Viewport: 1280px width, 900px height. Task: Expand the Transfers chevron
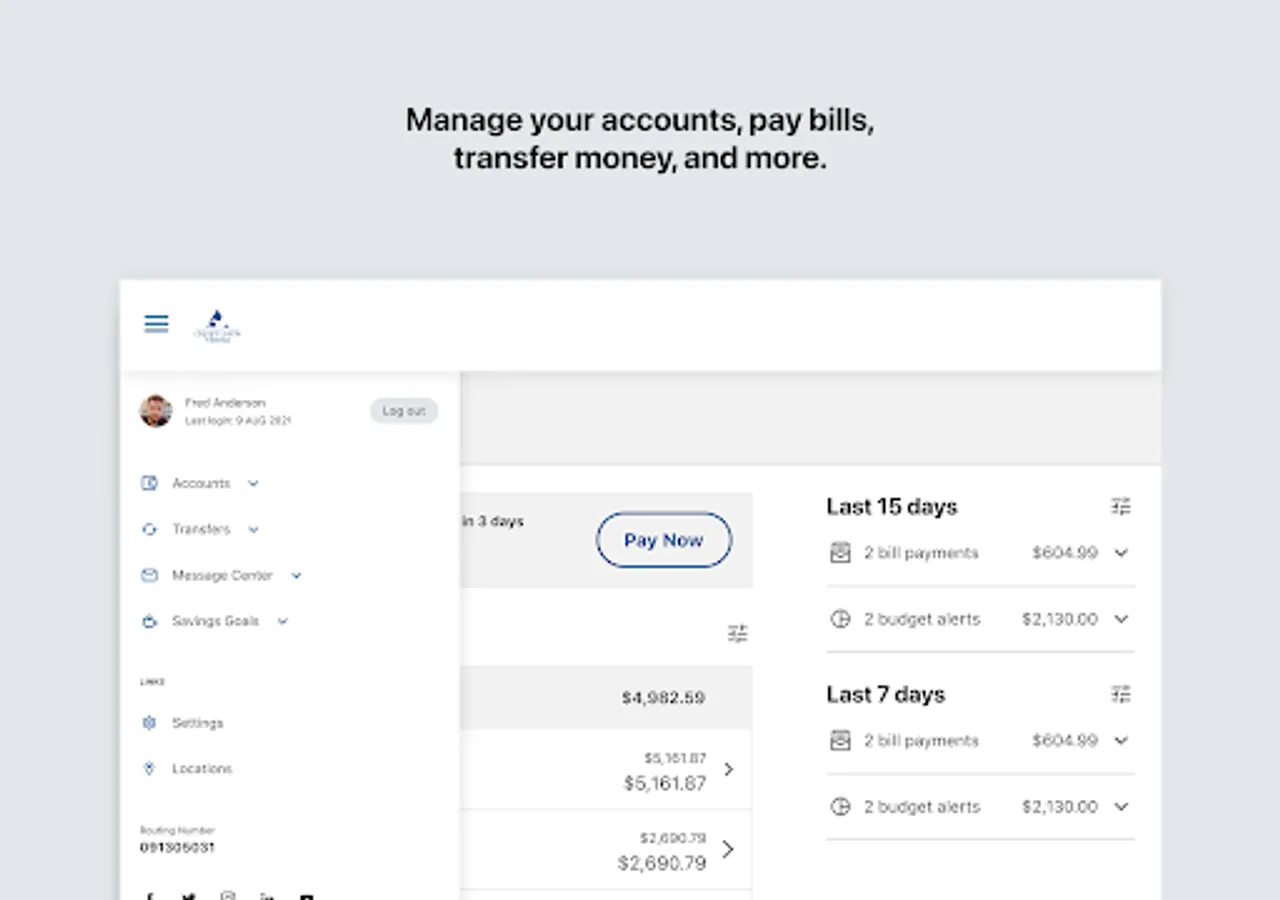253,529
